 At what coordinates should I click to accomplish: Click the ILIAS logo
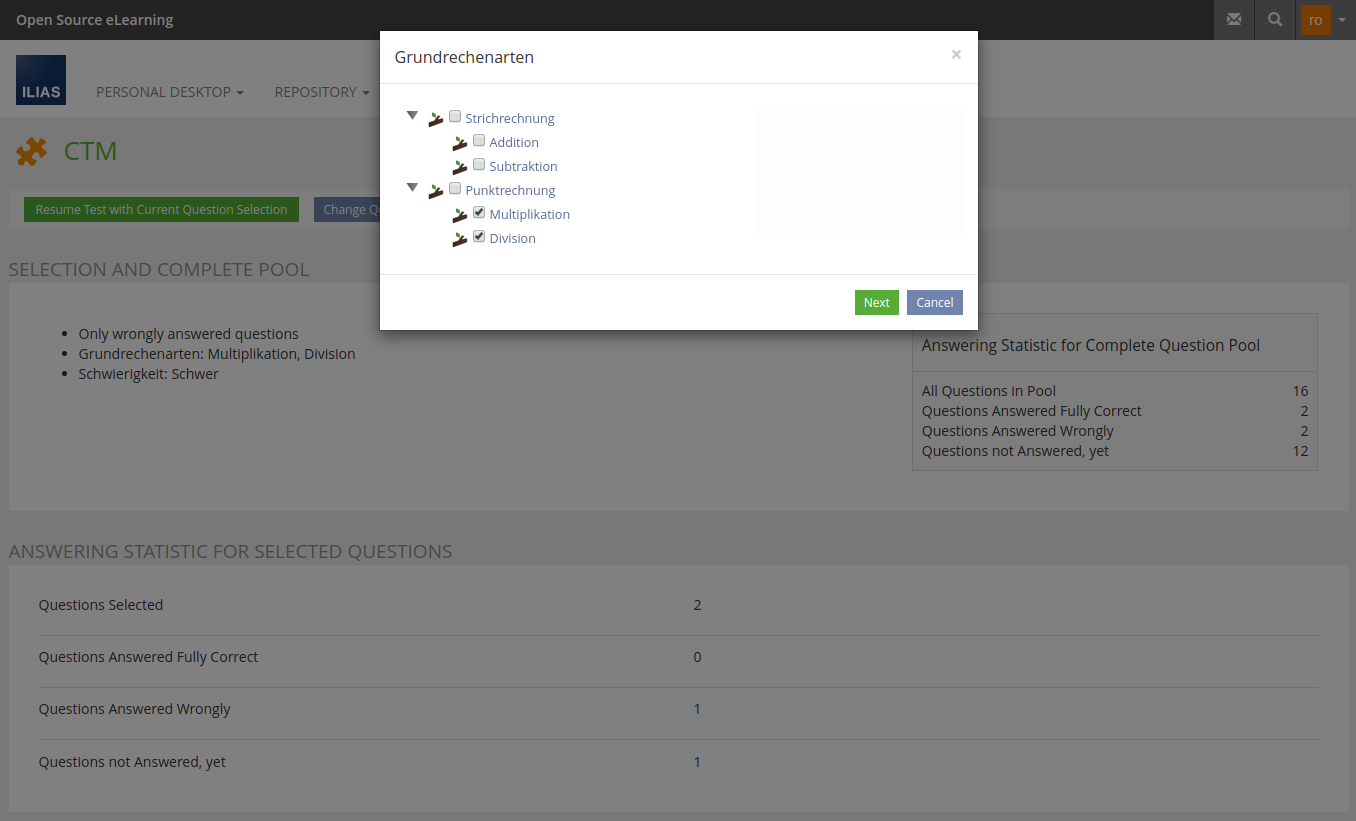point(41,80)
